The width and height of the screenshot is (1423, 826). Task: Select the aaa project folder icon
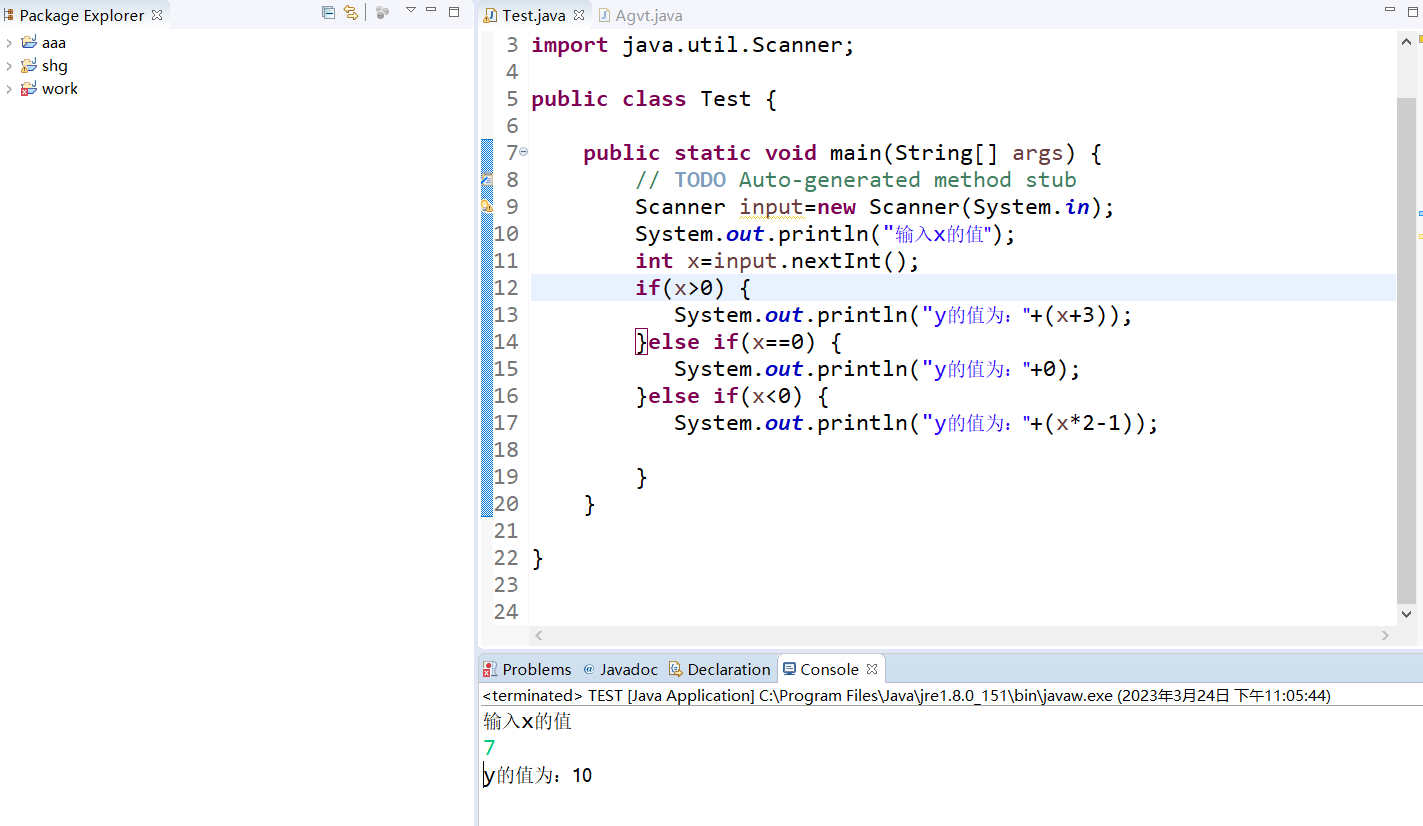(x=29, y=42)
